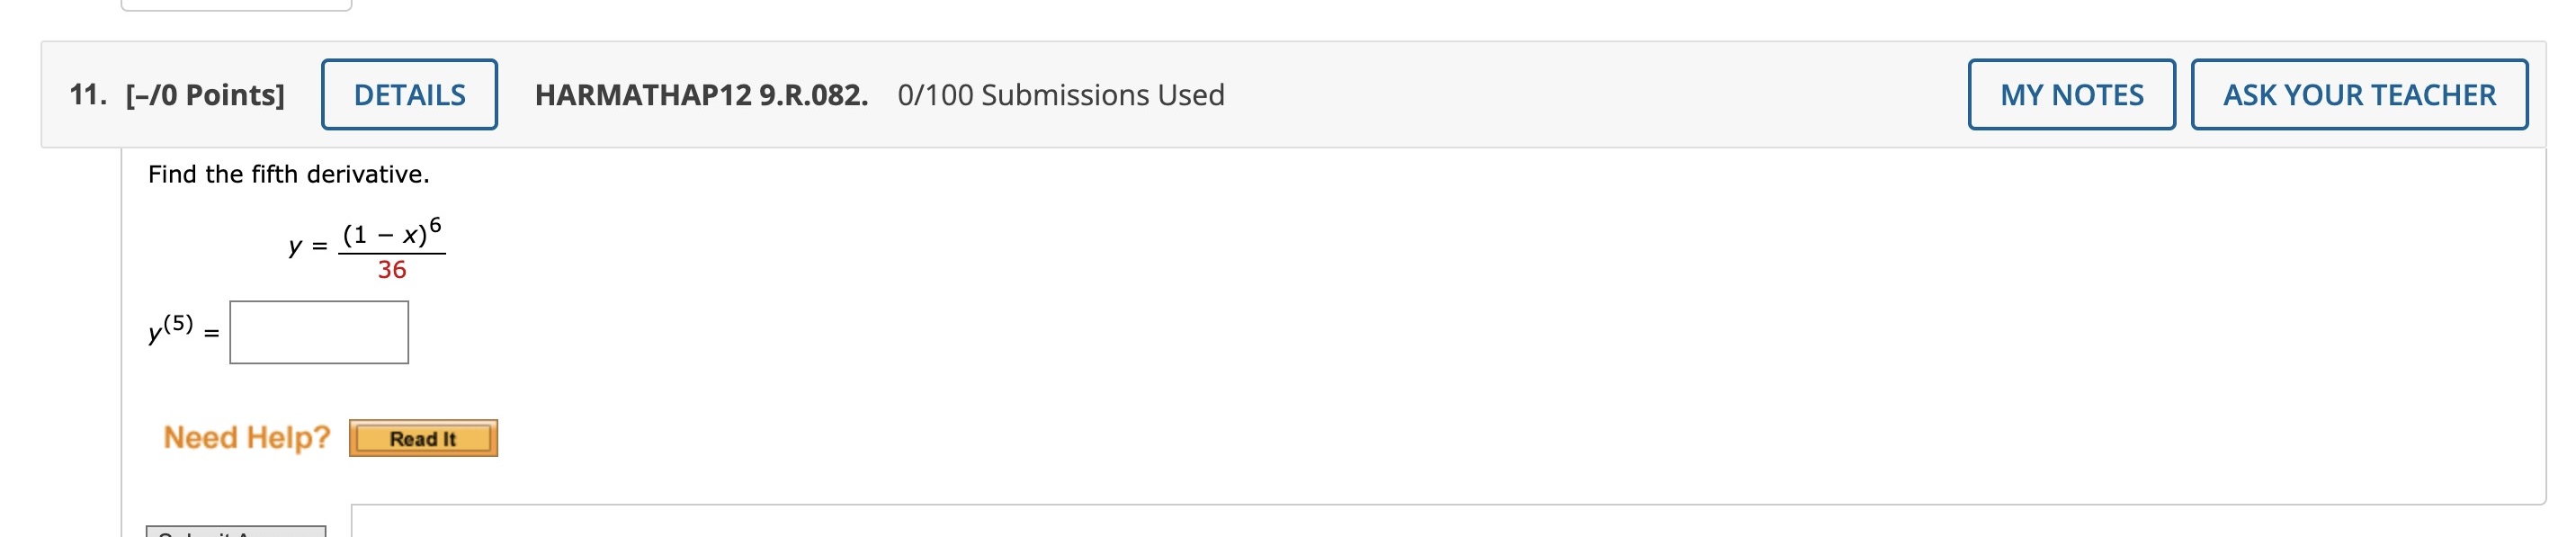Click the MY NOTES button
Viewport: 2576px width, 537px height.
(2070, 95)
